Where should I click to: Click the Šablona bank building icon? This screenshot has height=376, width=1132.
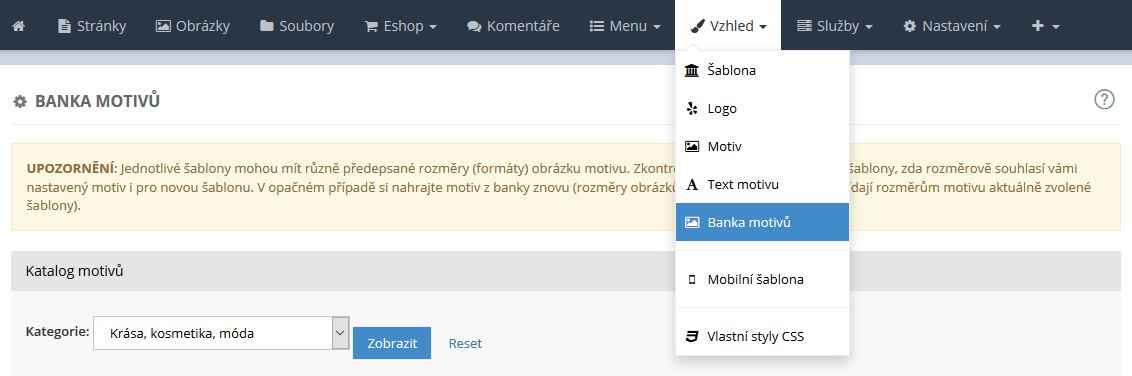click(x=692, y=71)
